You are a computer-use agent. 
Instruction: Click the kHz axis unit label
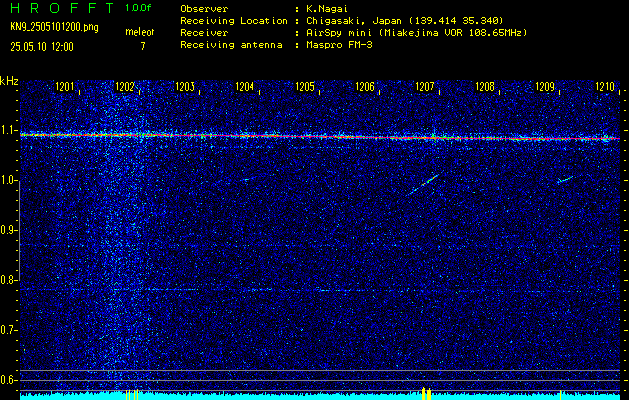pyautogui.click(x=9, y=81)
